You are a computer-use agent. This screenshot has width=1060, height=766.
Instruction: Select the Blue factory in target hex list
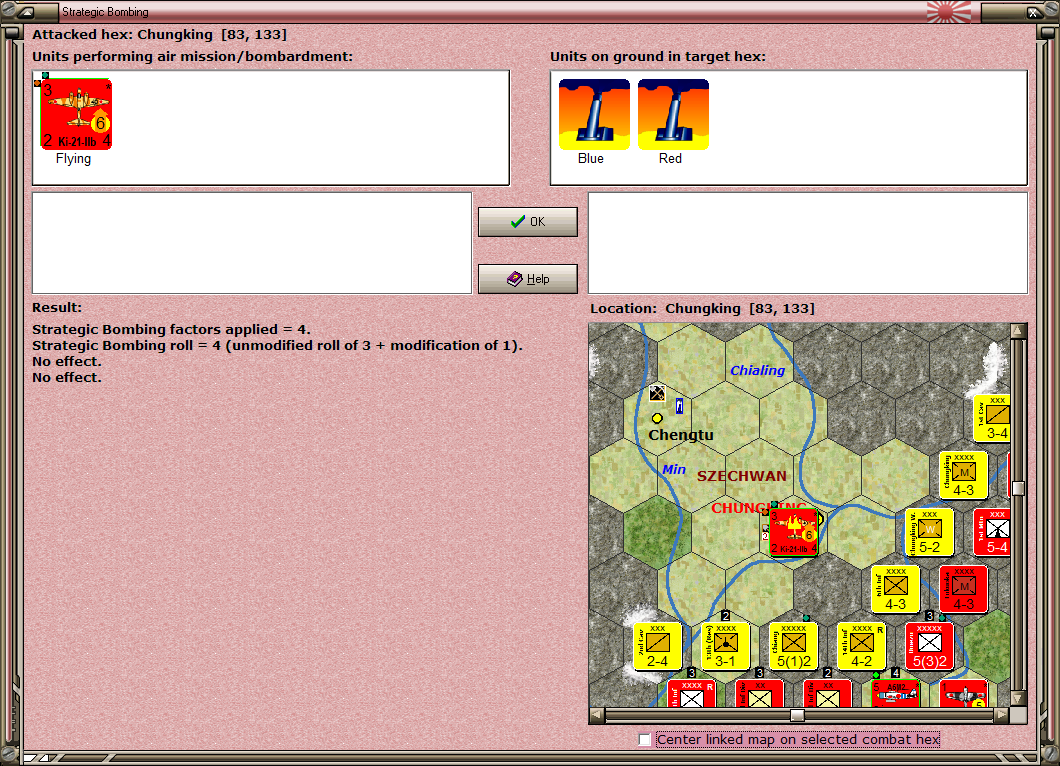coord(594,114)
